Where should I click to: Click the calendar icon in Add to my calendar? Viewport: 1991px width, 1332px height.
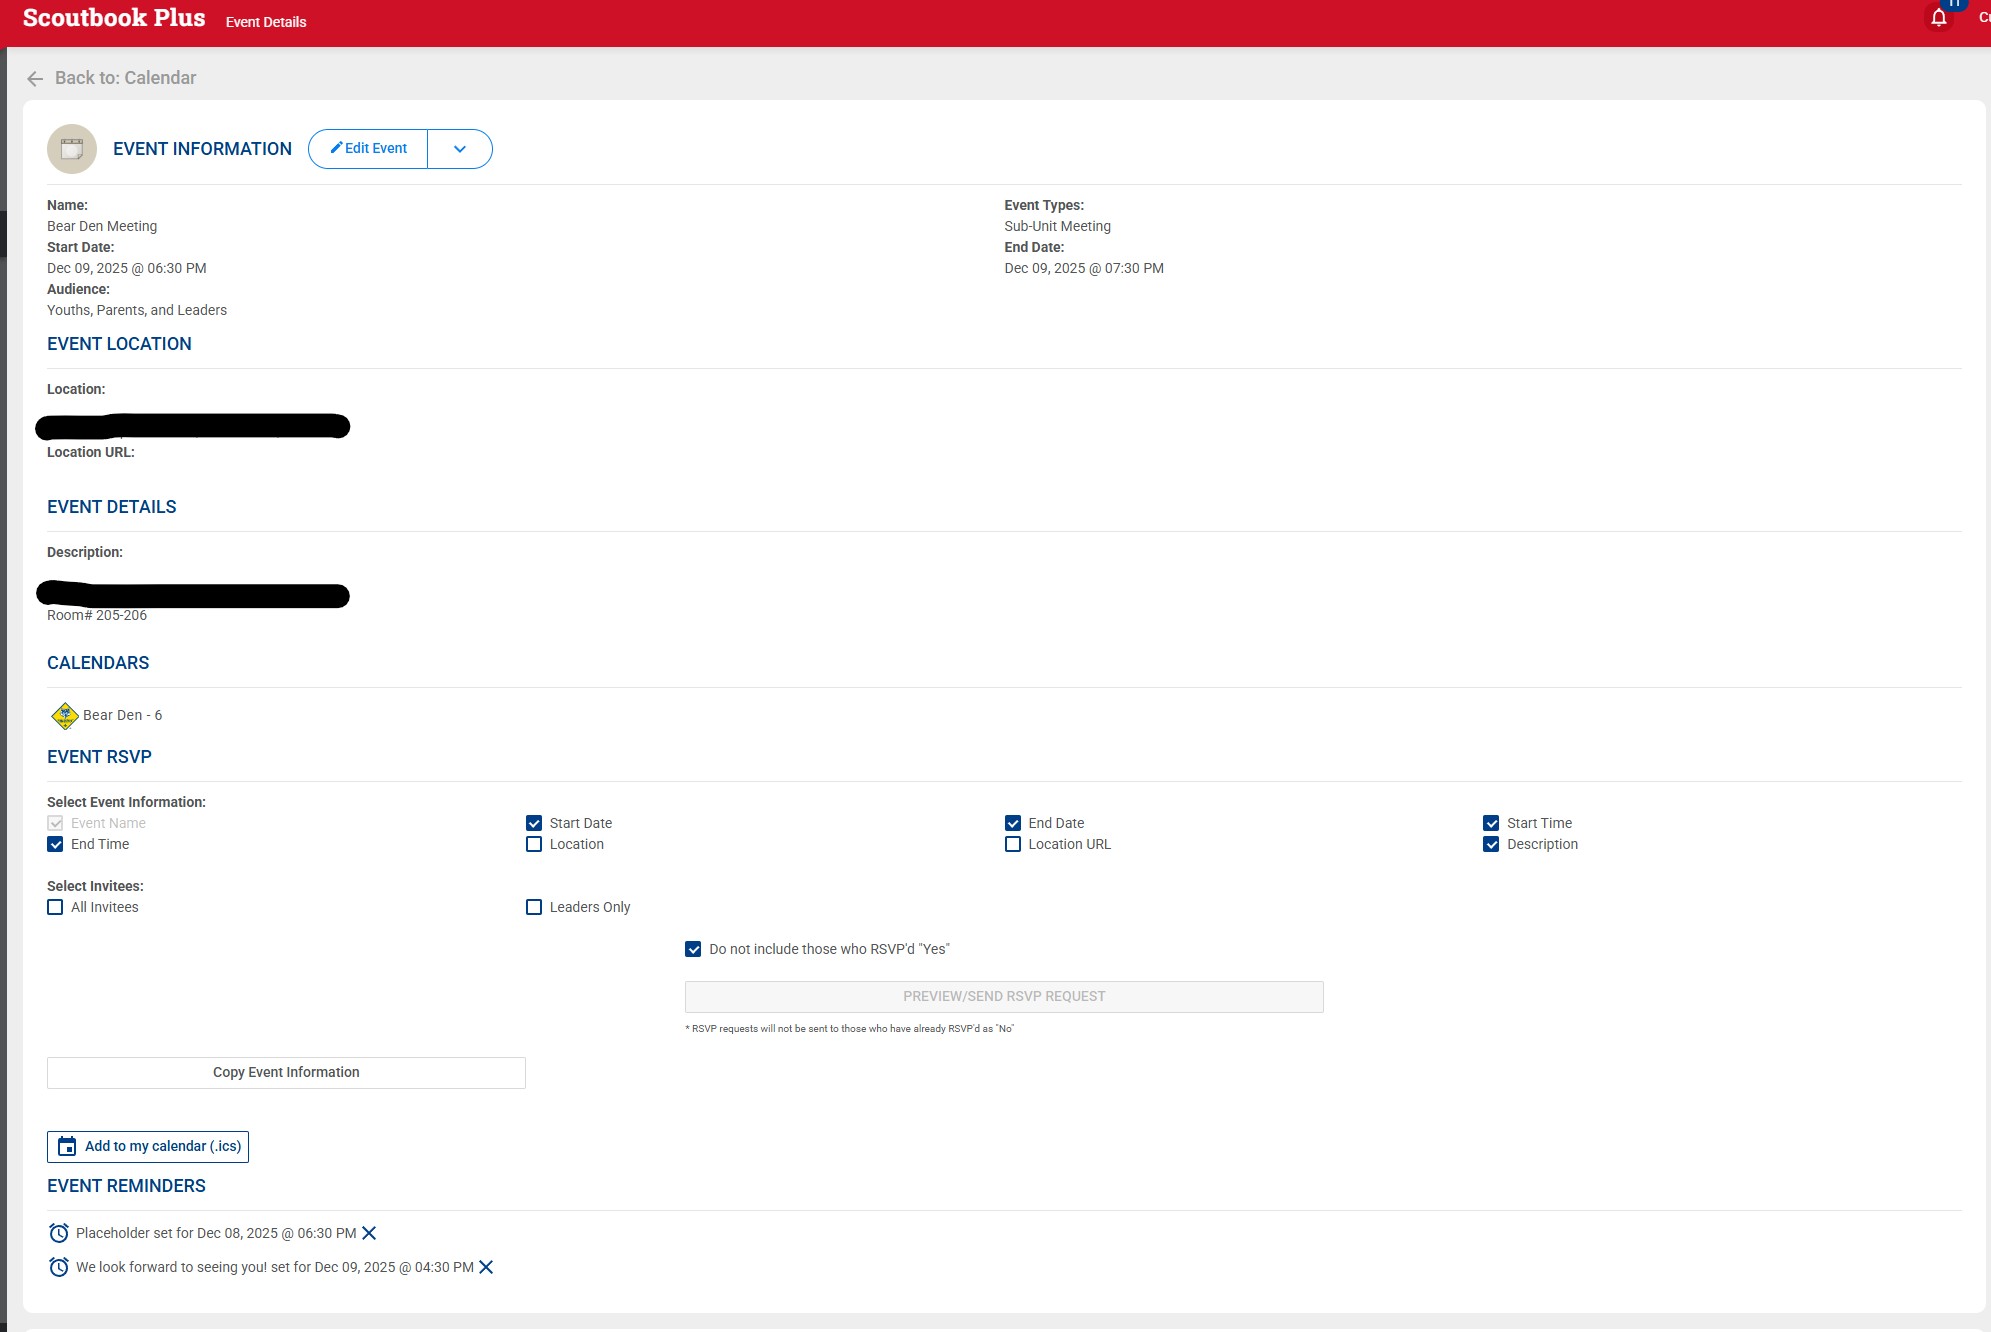click(x=67, y=1146)
